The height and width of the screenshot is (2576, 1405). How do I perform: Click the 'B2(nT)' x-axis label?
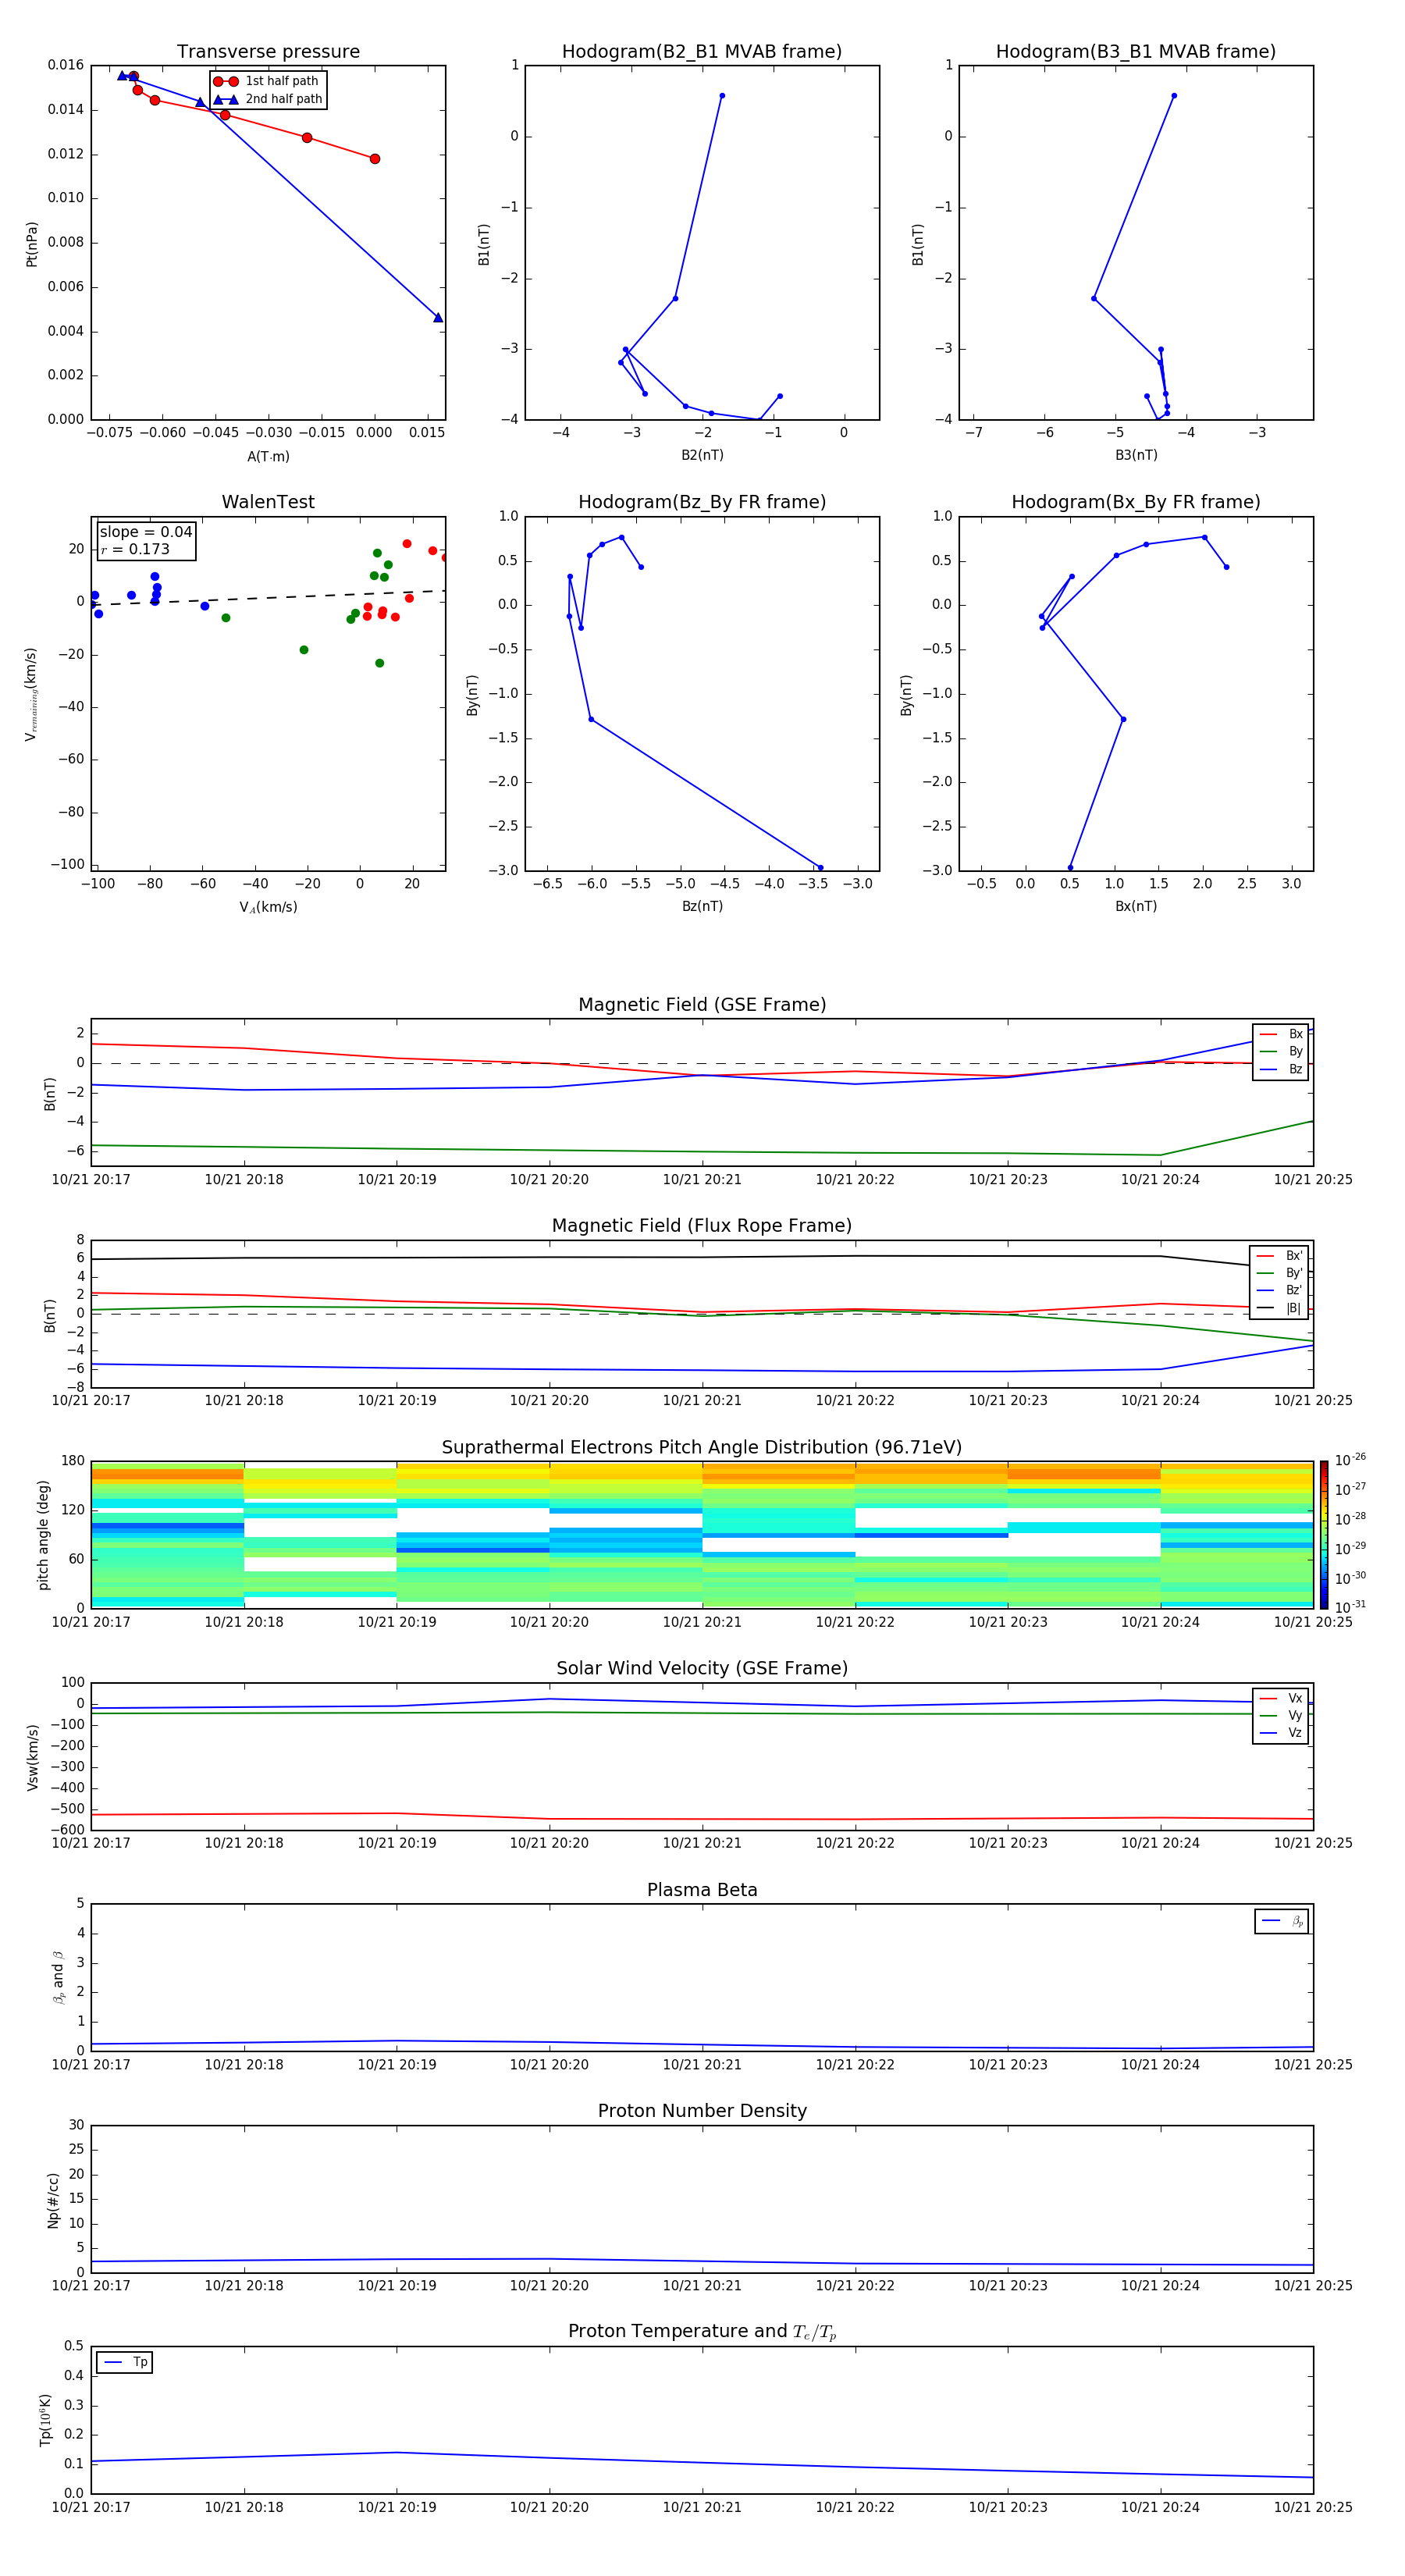coord(702,455)
